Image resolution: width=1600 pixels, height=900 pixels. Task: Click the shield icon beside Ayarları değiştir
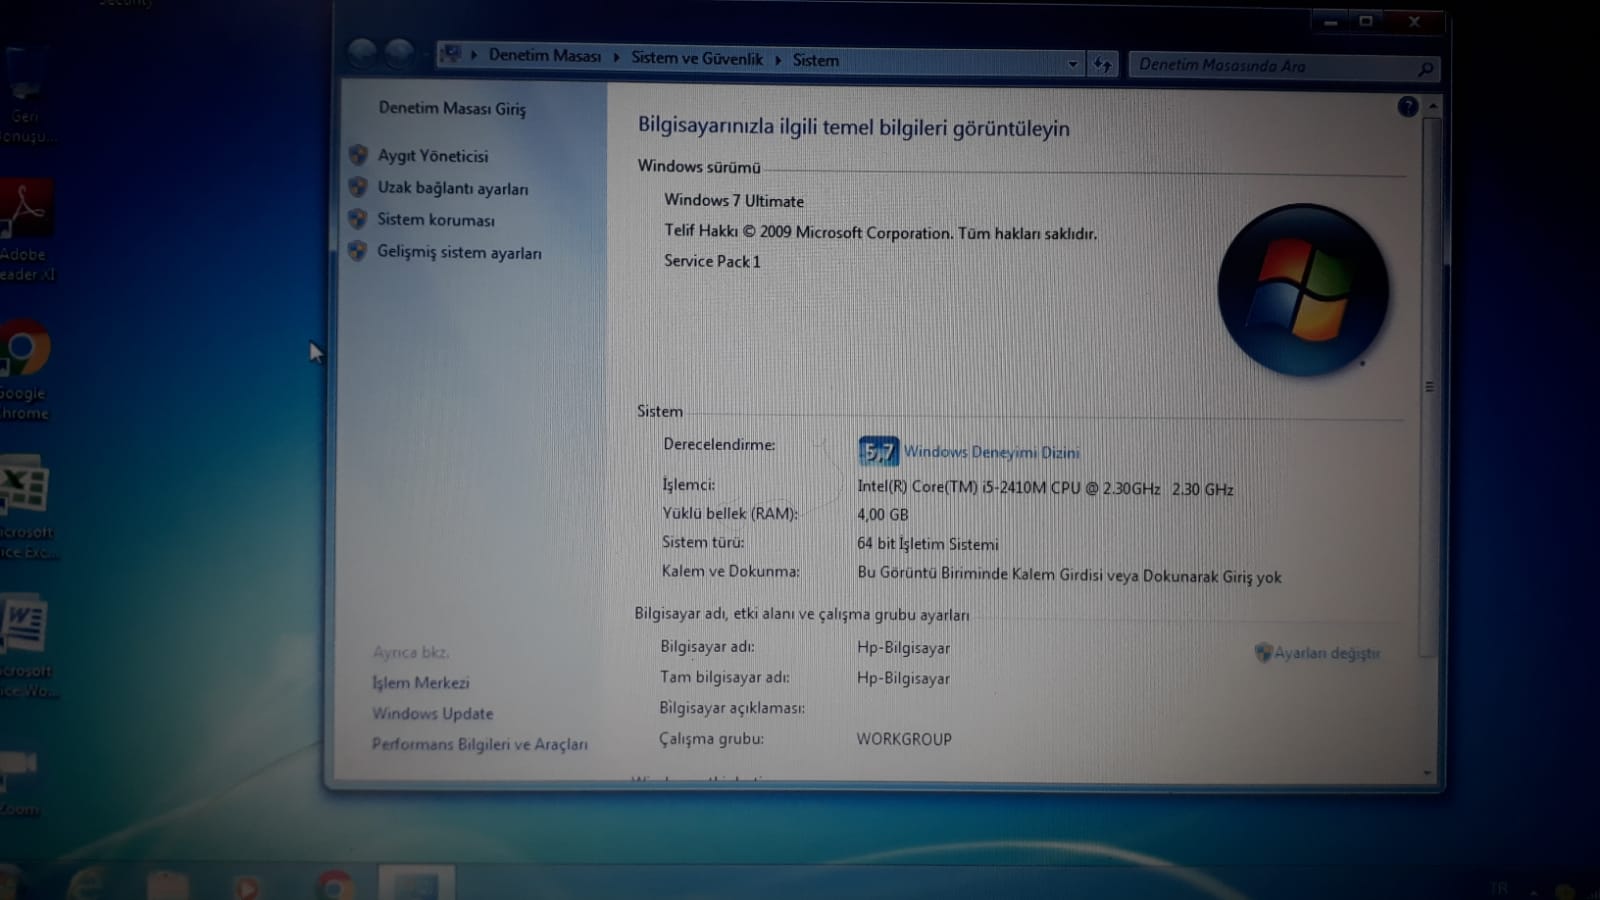(1263, 652)
